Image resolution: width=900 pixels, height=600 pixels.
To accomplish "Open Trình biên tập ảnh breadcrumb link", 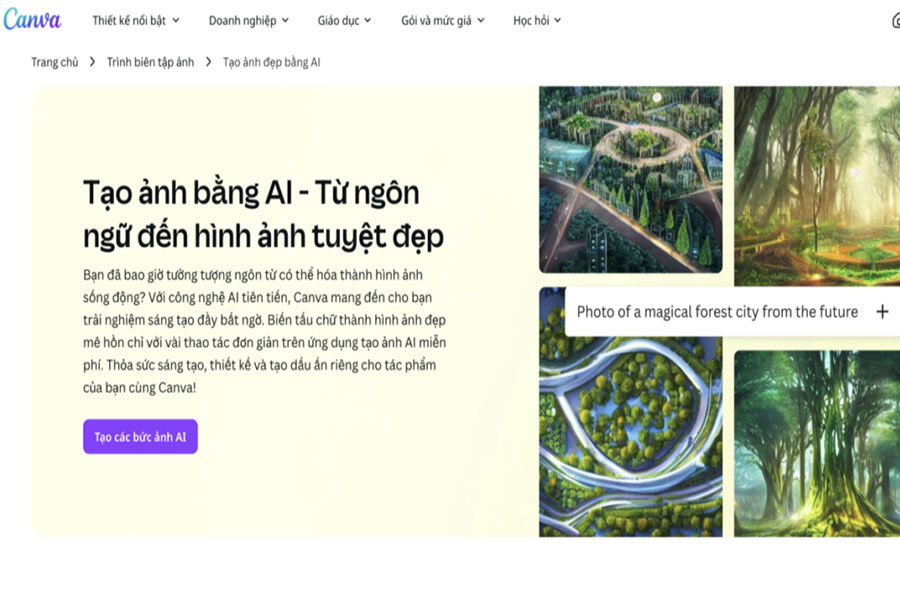I will (150, 62).
